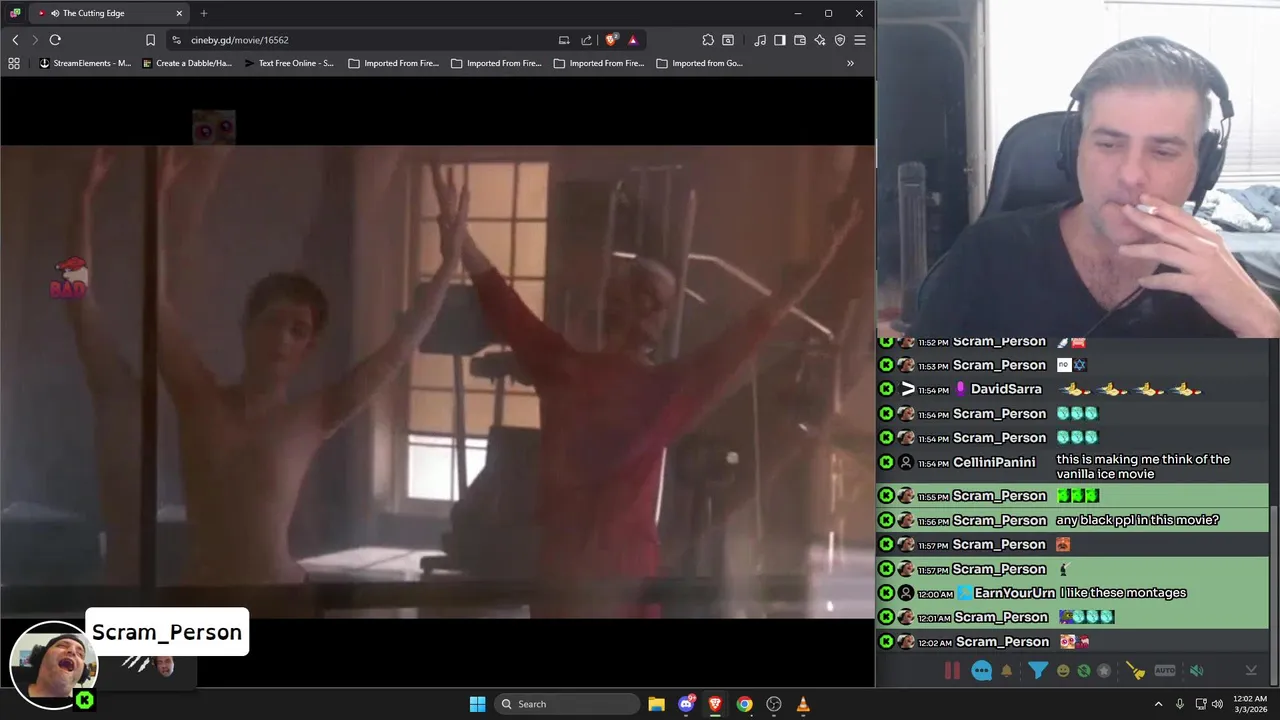
Task: Clear chat with the broom icon
Action: [x=1135, y=671]
